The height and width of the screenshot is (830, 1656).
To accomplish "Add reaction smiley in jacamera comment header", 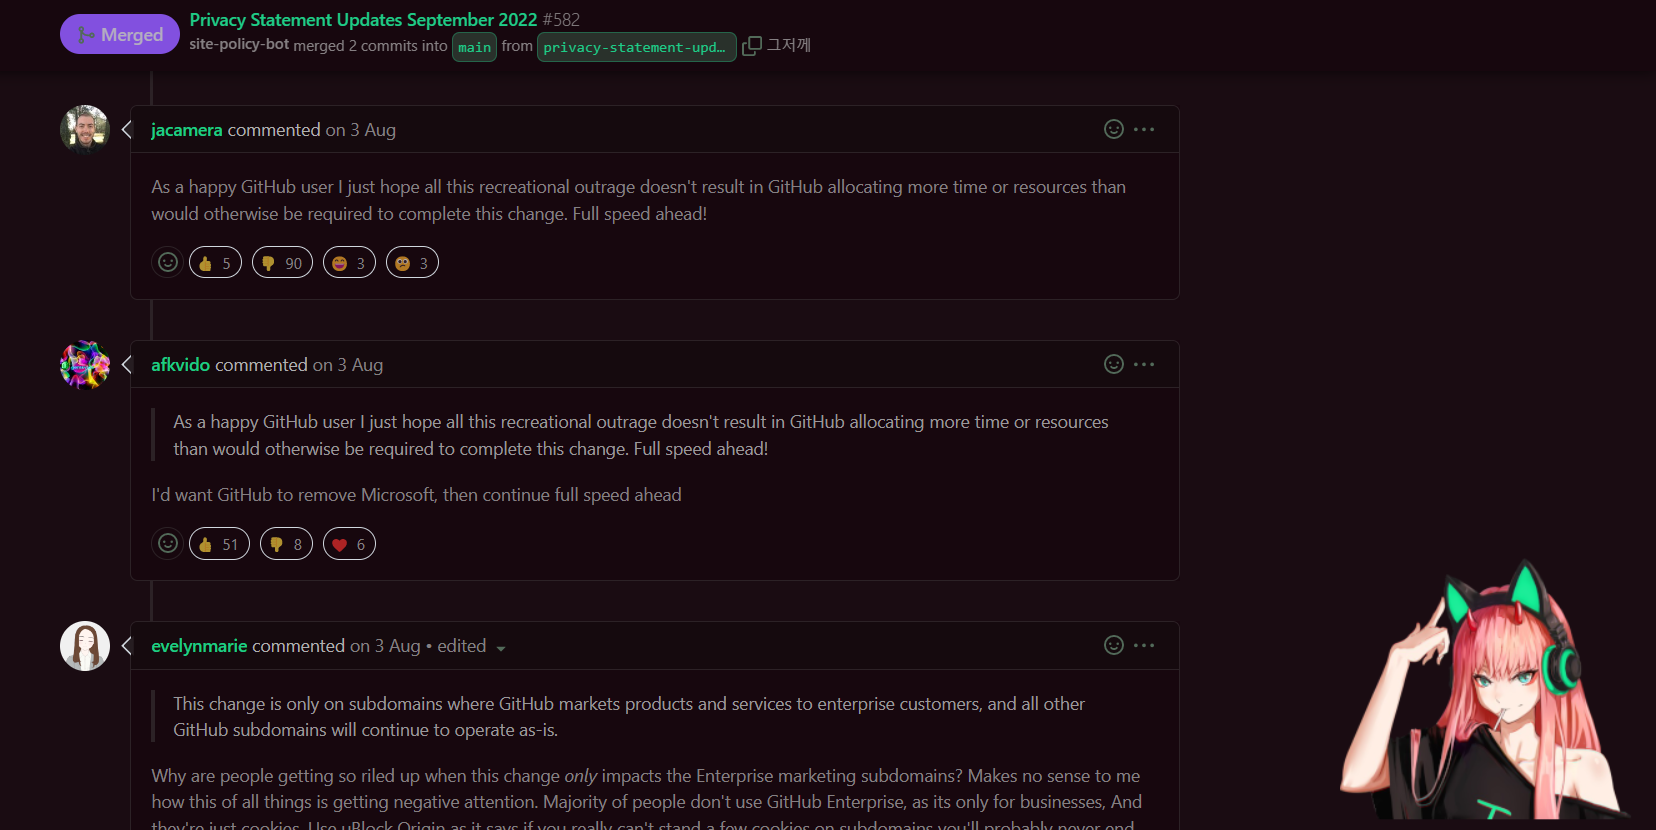I will pyautogui.click(x=1114, y=129).
